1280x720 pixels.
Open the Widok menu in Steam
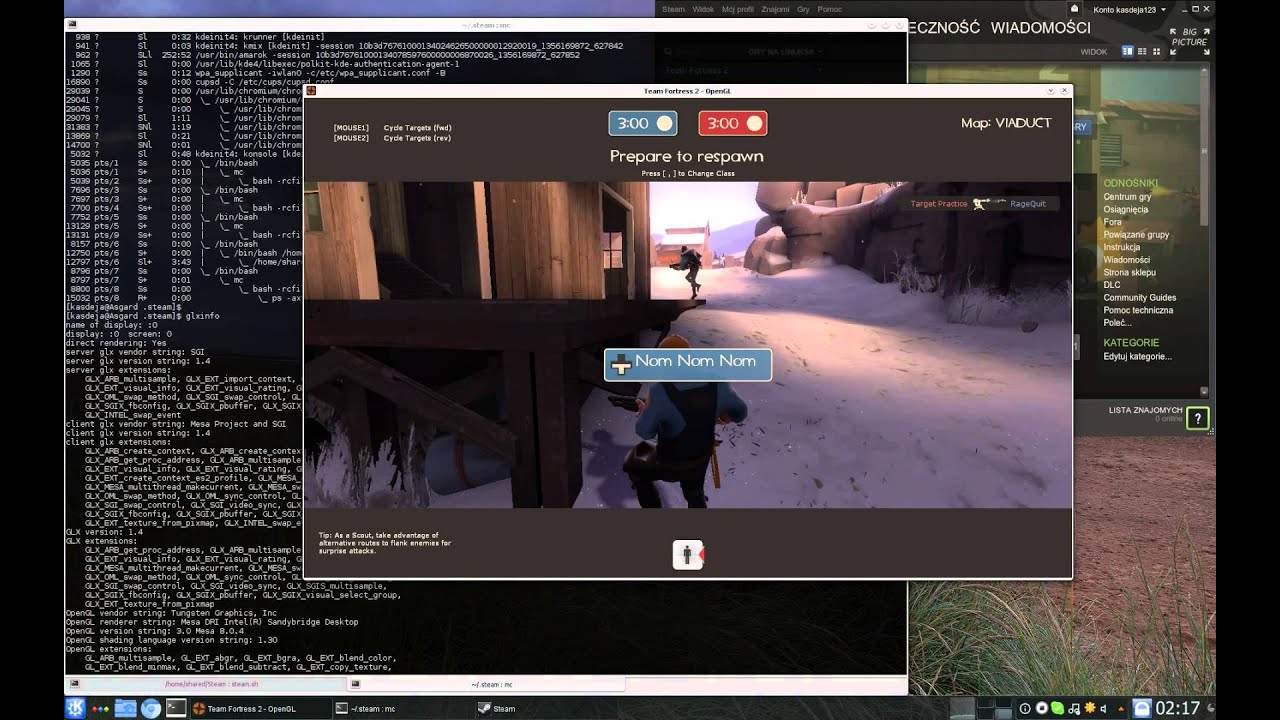(703, 9)
